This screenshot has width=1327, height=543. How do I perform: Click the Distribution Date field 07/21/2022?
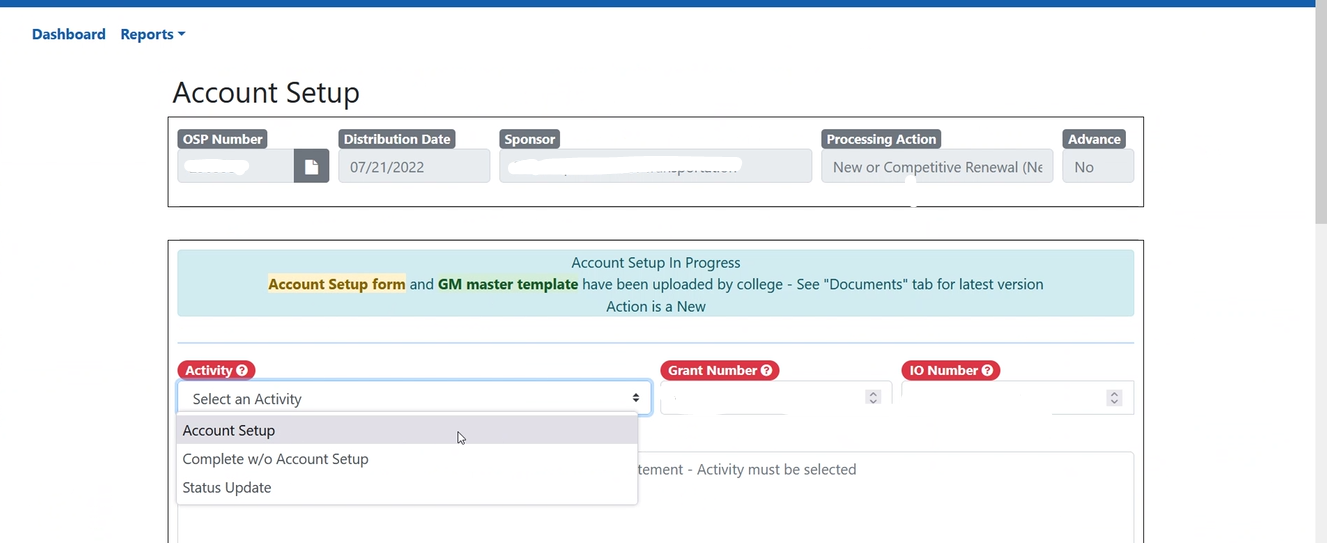tap(414, 167)
